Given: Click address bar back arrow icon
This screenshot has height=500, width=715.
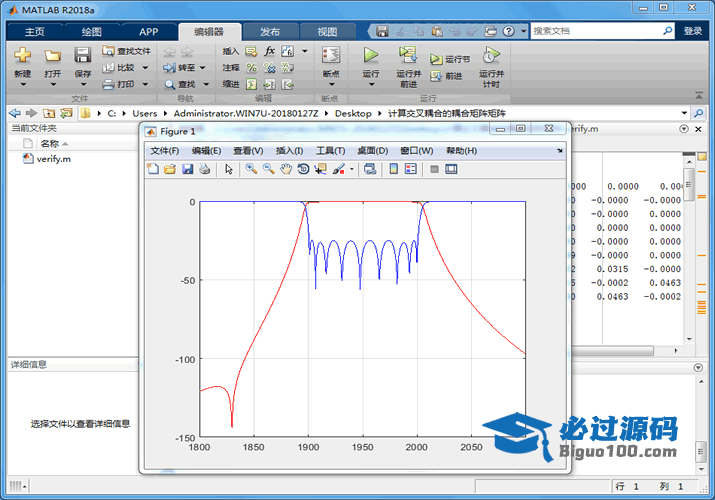Looking at the screenshot, I should [x=15, y=113].
